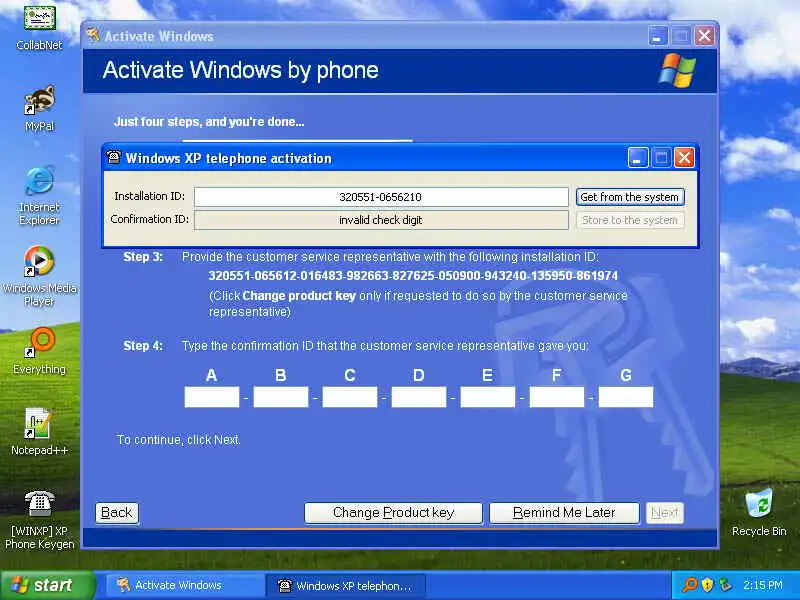
Task: Click confirmation ID box B
Action: (281, 396)
